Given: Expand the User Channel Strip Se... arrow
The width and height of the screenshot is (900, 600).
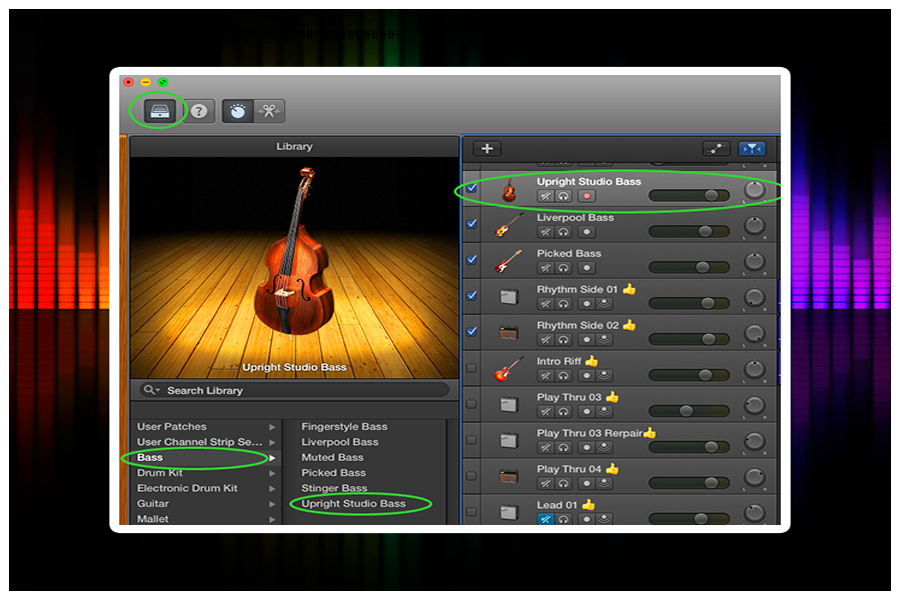Looking at the screenshot, I should point(272,443).
